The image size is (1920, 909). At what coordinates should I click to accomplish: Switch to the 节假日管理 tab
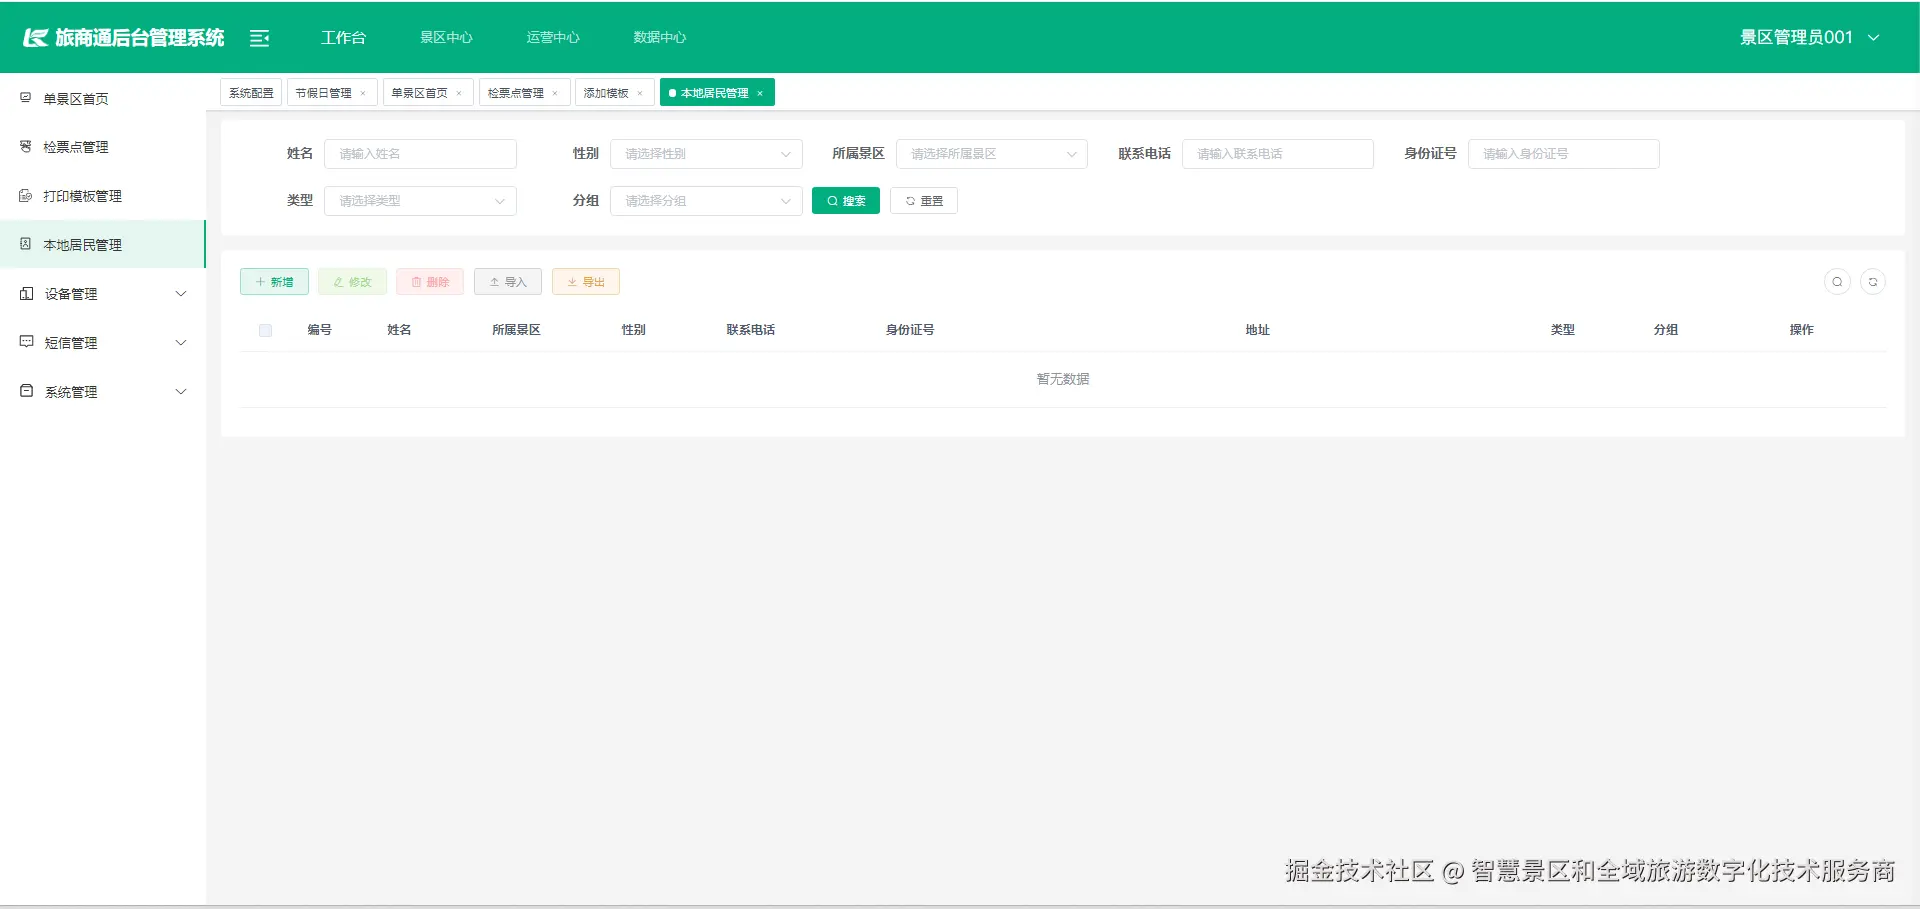coord(326,91)
